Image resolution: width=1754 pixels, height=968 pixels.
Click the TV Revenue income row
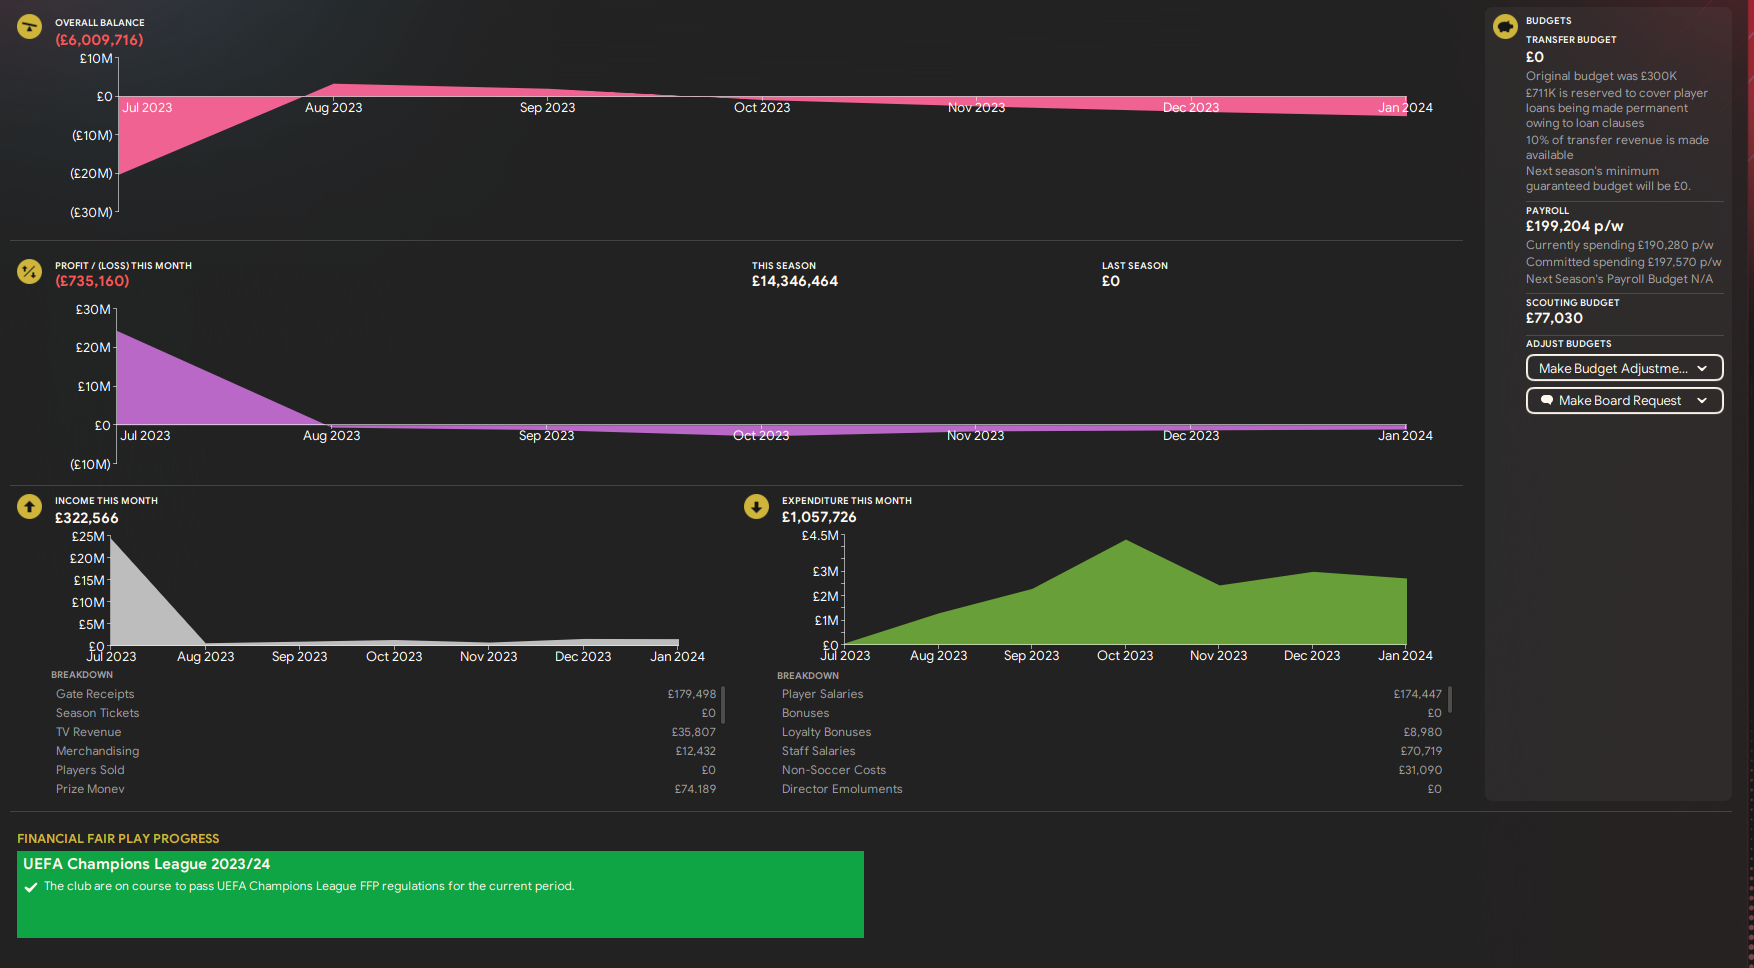(x=385, y=732)
